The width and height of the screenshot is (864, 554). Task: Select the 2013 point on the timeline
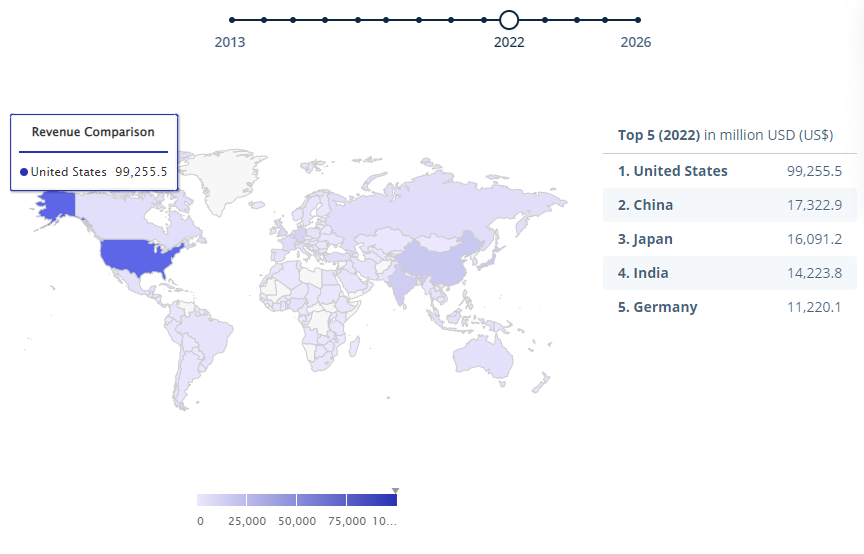coord(231,19)
